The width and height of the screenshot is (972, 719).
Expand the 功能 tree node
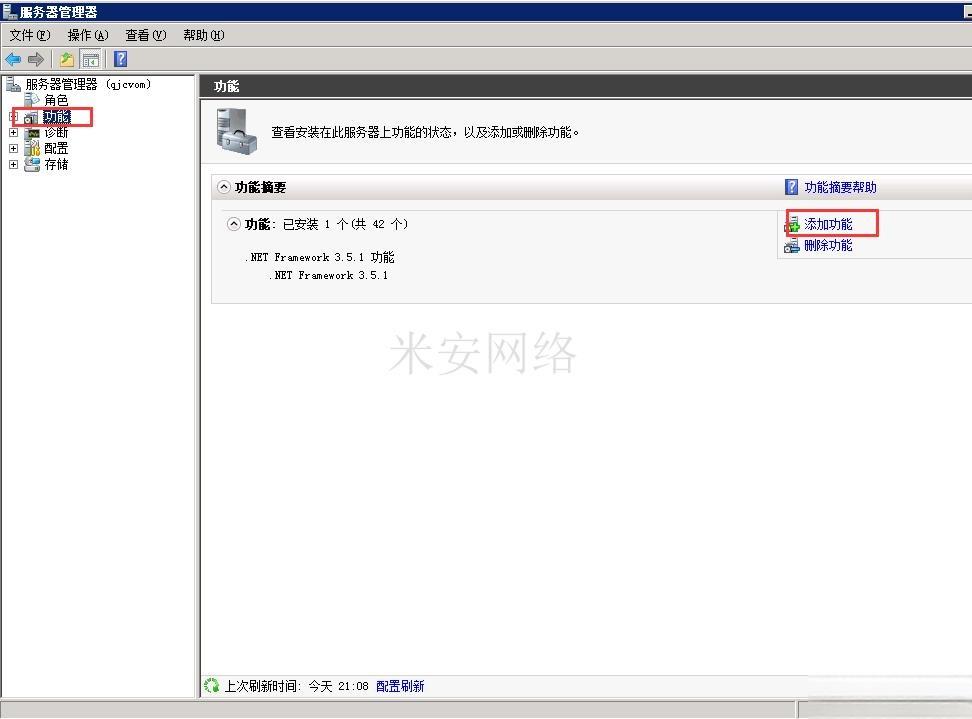click(x=14, y=117)
